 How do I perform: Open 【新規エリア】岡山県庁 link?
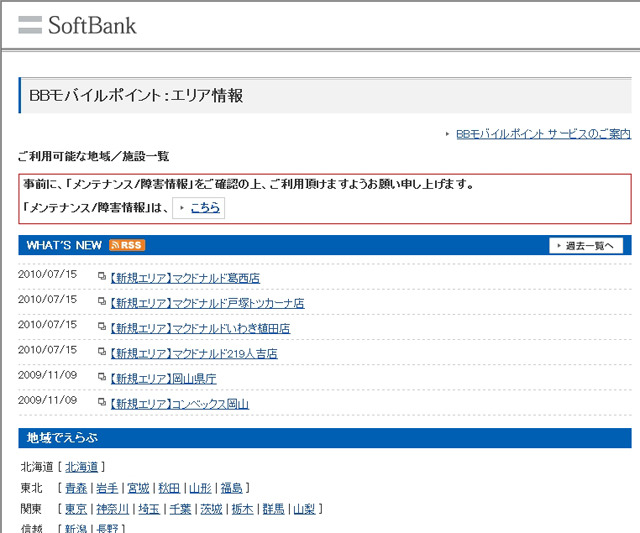(163, 379)
